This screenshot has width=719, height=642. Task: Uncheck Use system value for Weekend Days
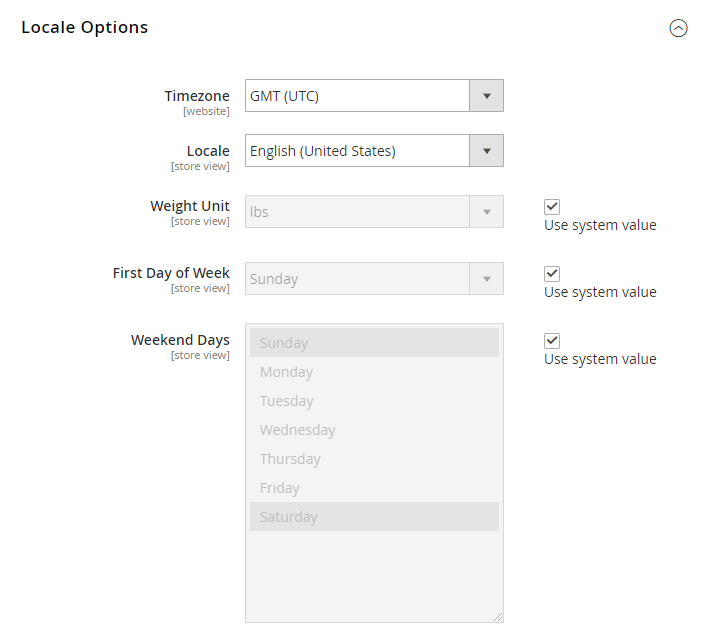click(x=552, y=341)
